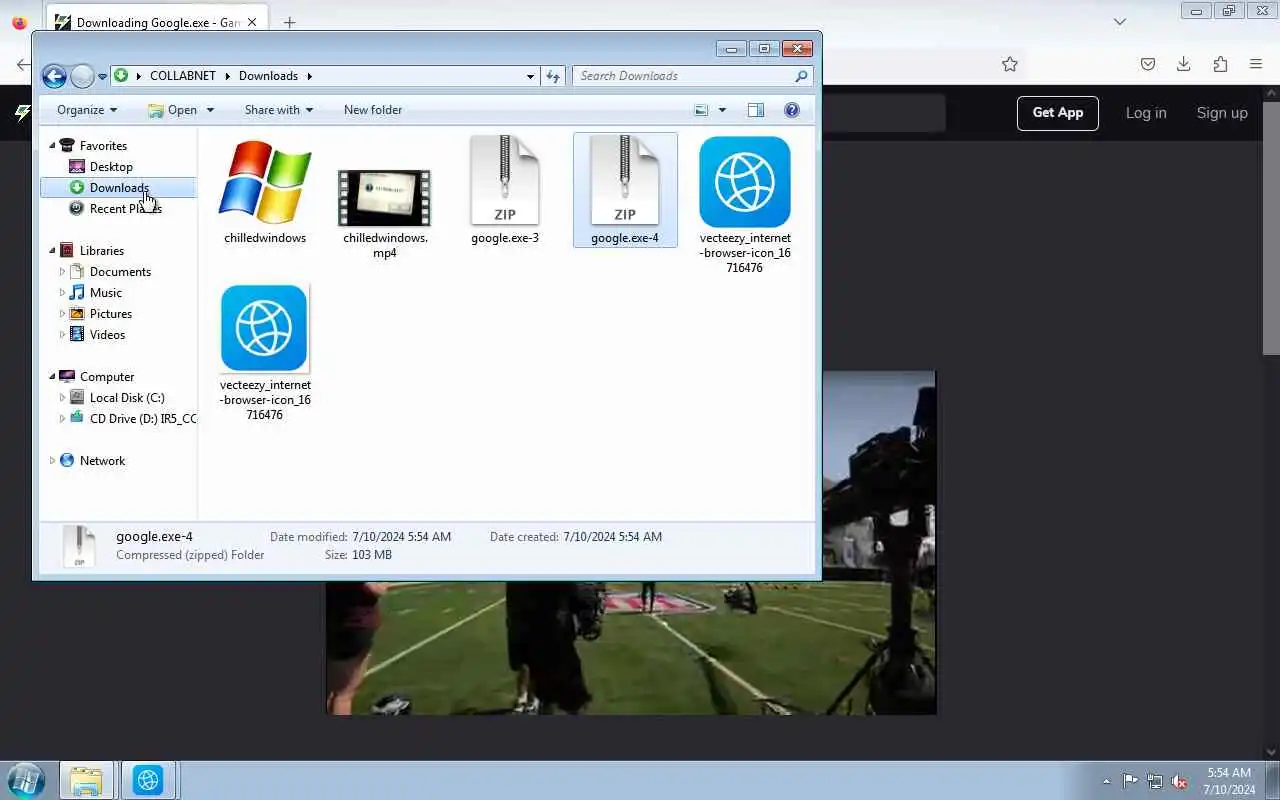Select the google.exe-3 ZIP file
This screenshot has height=800, width=1280.
pyautogui.click(x=505, y=190)
